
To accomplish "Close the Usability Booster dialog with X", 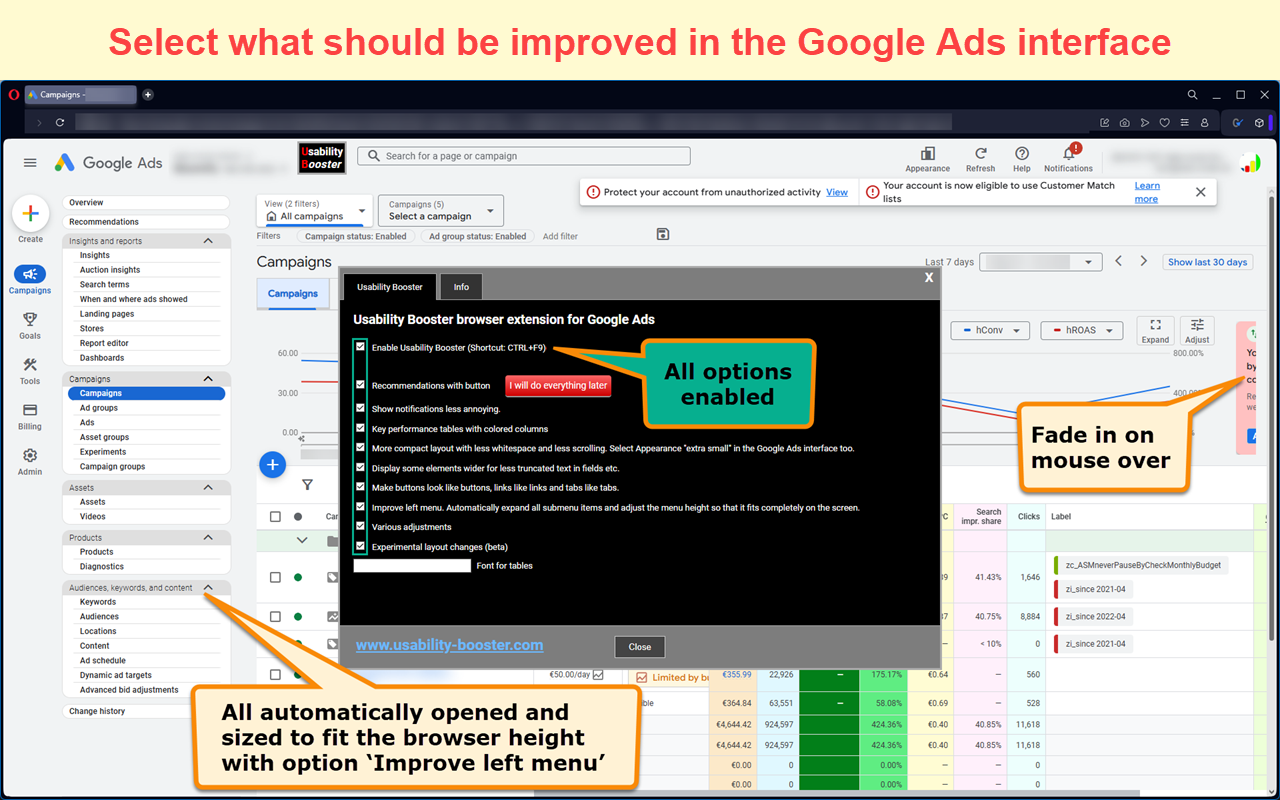I will point(929,278).
